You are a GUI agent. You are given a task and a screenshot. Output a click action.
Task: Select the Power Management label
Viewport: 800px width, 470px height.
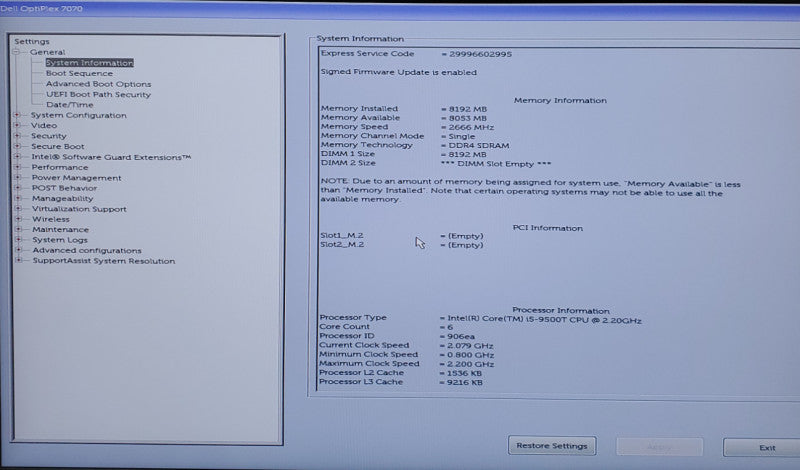(77, 178)
